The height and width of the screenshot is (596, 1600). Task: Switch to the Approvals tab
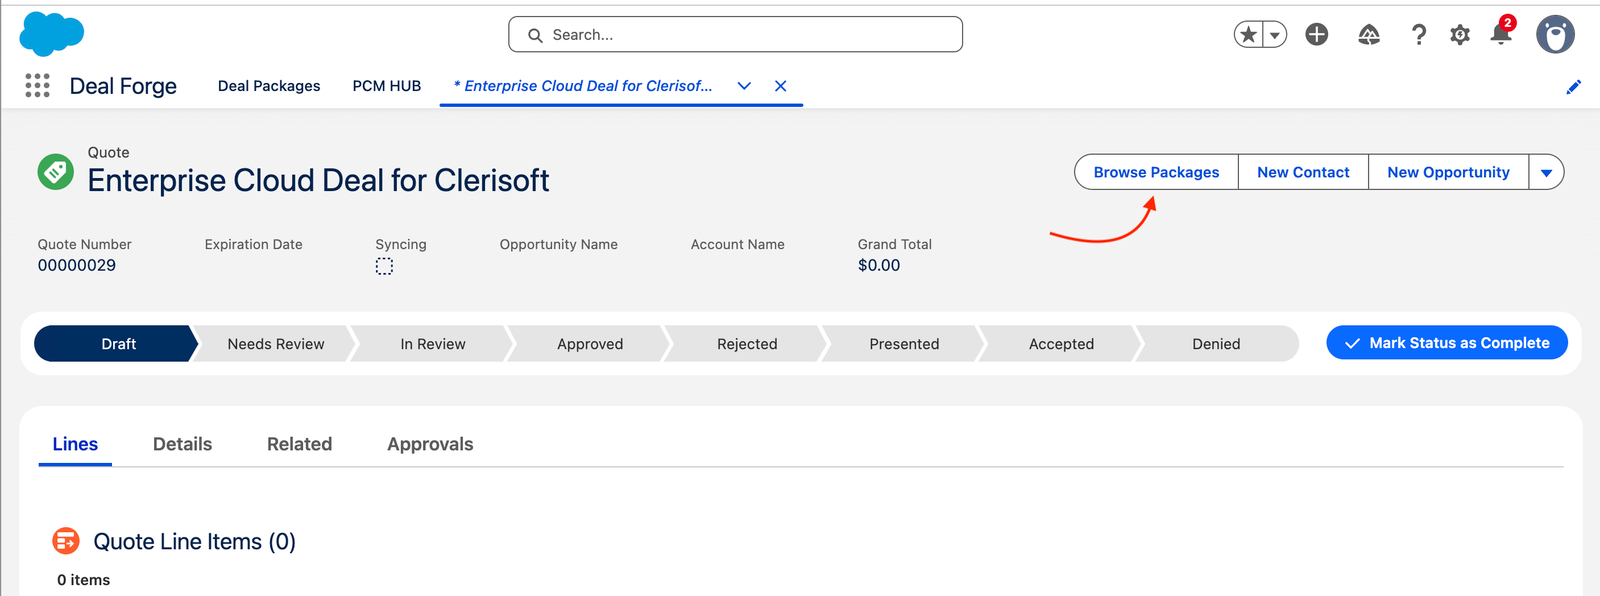(x=430, y=444)
